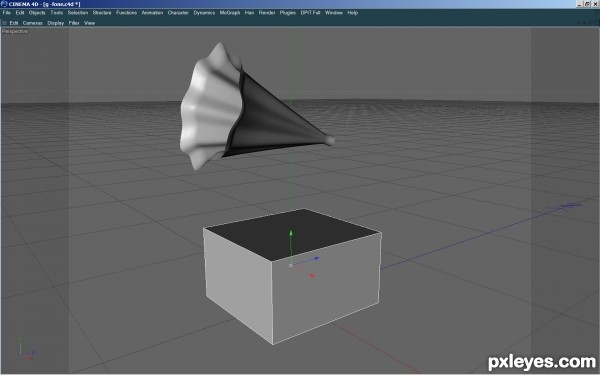Select the cube's dark top face
Image resolution: width=600 pixels, height=375 pixels.
point(293,233)
